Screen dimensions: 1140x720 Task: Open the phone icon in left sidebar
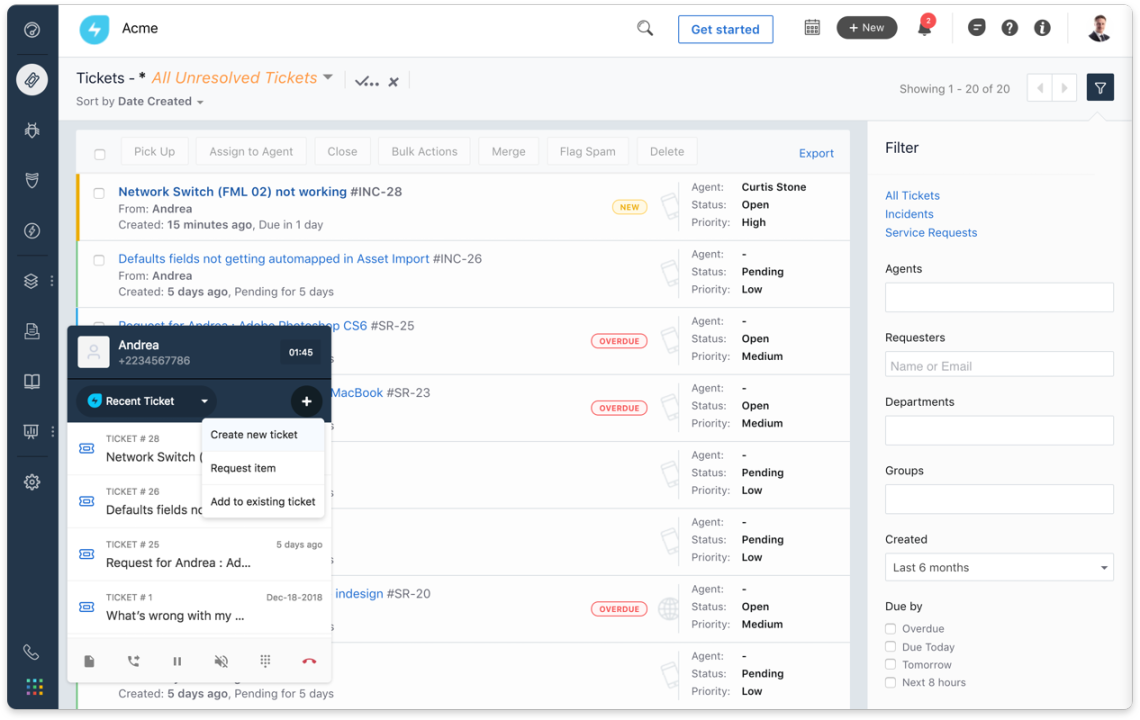point(32,652)
